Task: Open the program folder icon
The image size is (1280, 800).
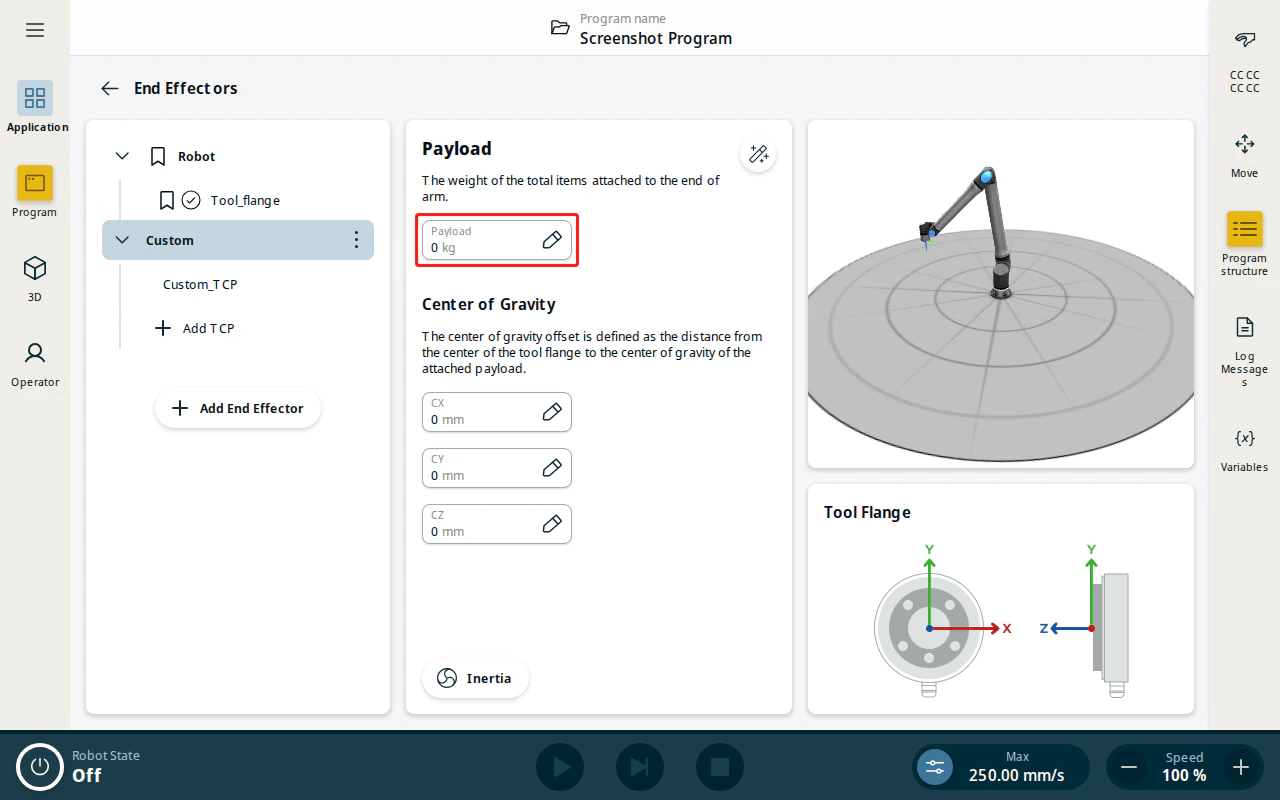Action: (560, 28)
